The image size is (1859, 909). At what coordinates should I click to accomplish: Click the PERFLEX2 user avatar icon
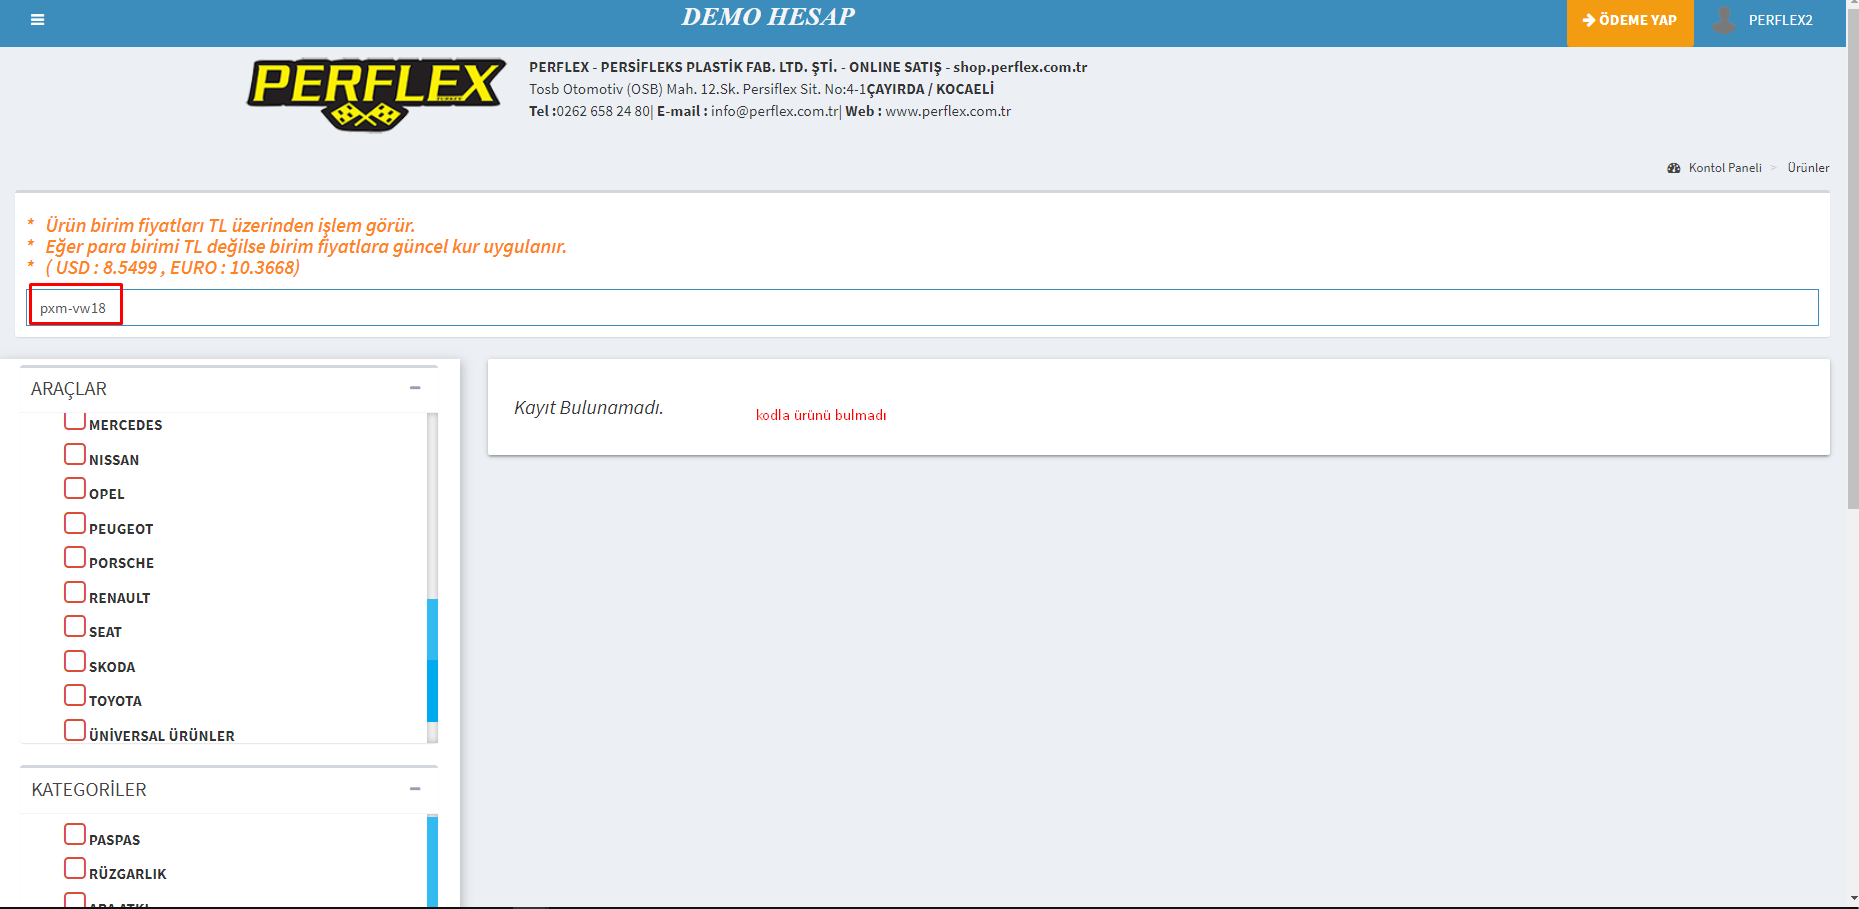tap(1724, 20)
